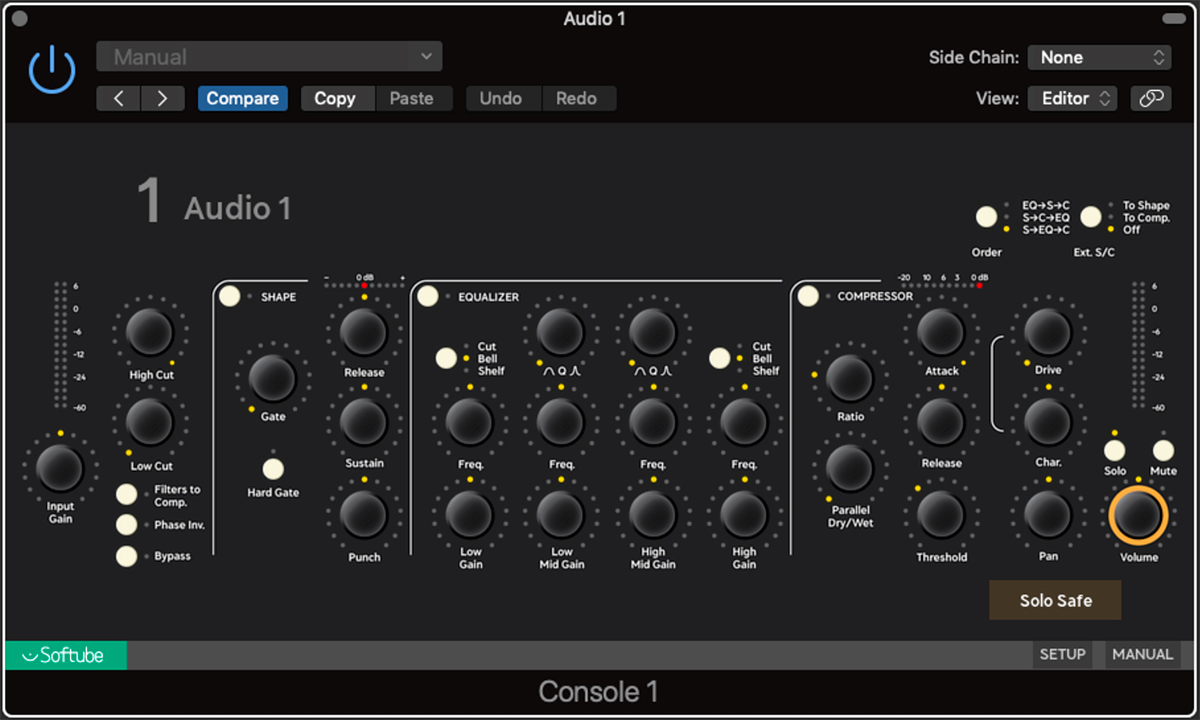This screenshot has height=720, width=1200.
Task: Click the orange Volume knob
Action: (1138, 514)
